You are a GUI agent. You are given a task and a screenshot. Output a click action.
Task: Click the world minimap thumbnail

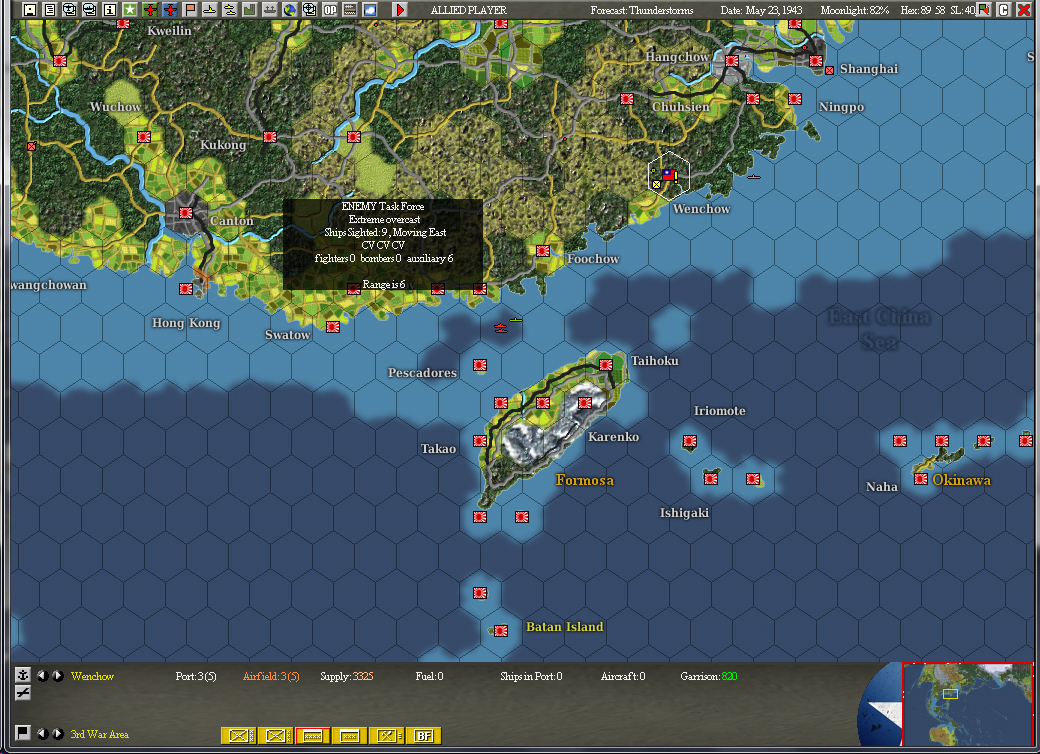(x=968, y=704)
